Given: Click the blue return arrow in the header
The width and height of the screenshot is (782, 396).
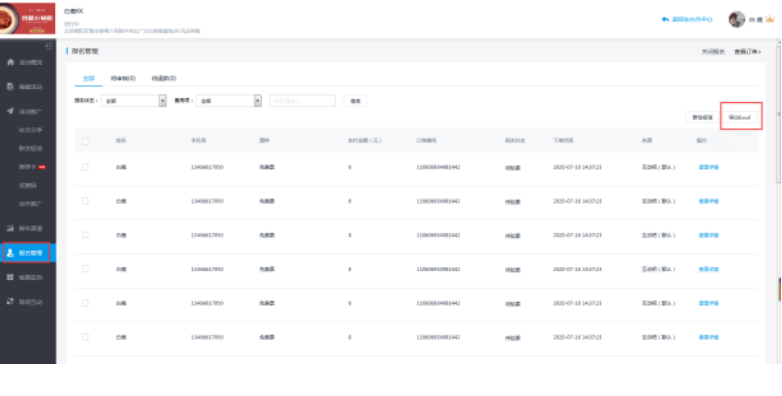Looking at the screenshot, I should point(665,19).
